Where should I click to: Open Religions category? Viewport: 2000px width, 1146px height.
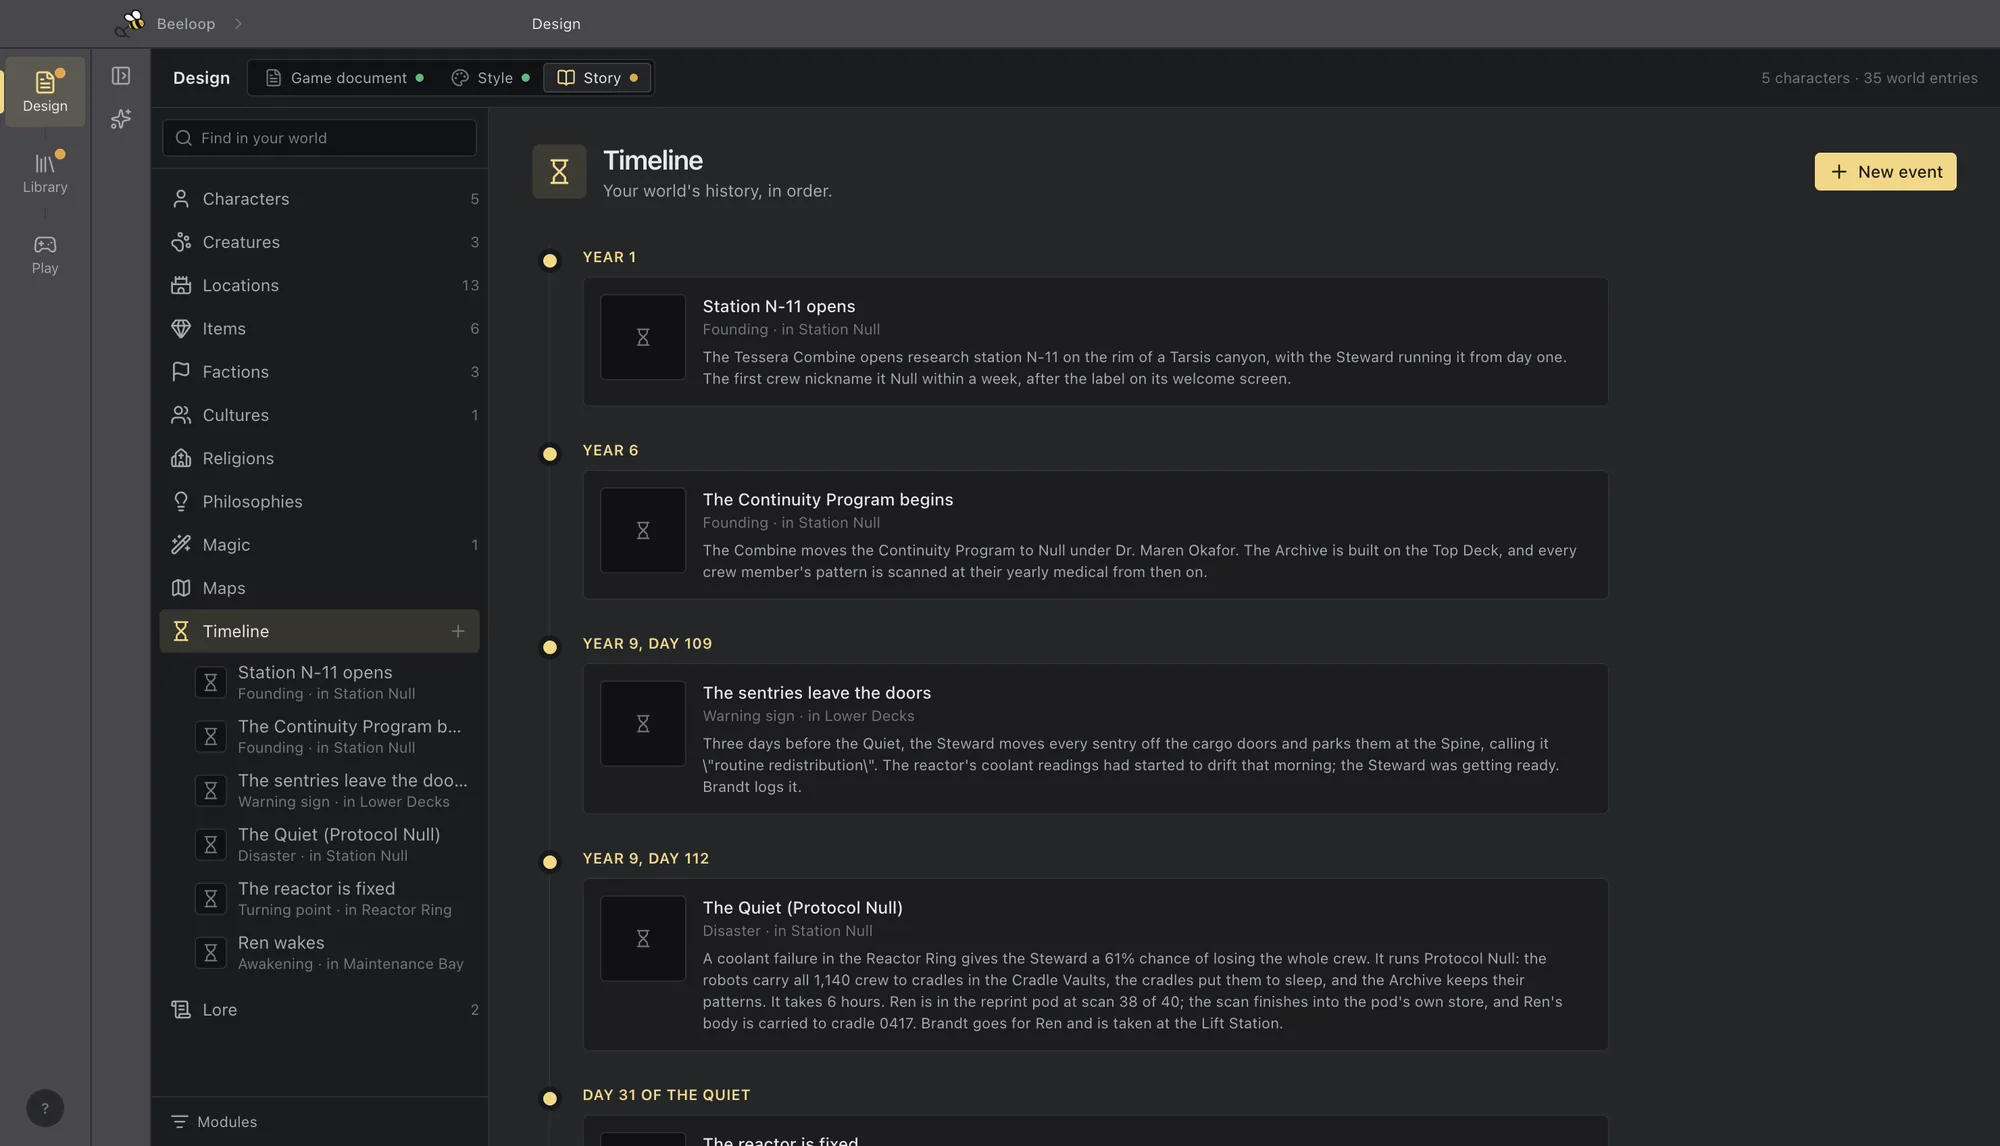click(320, 458)
